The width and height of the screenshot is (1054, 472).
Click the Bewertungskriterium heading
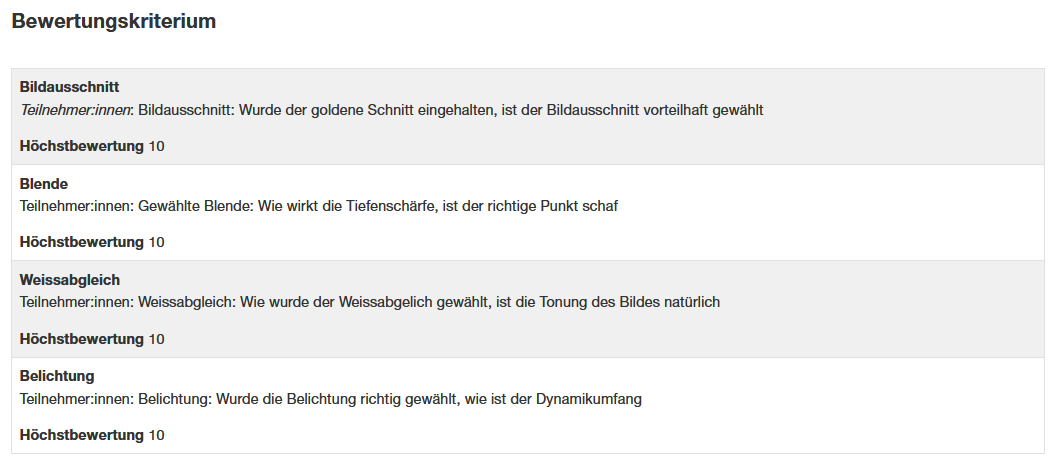(114, 21)
